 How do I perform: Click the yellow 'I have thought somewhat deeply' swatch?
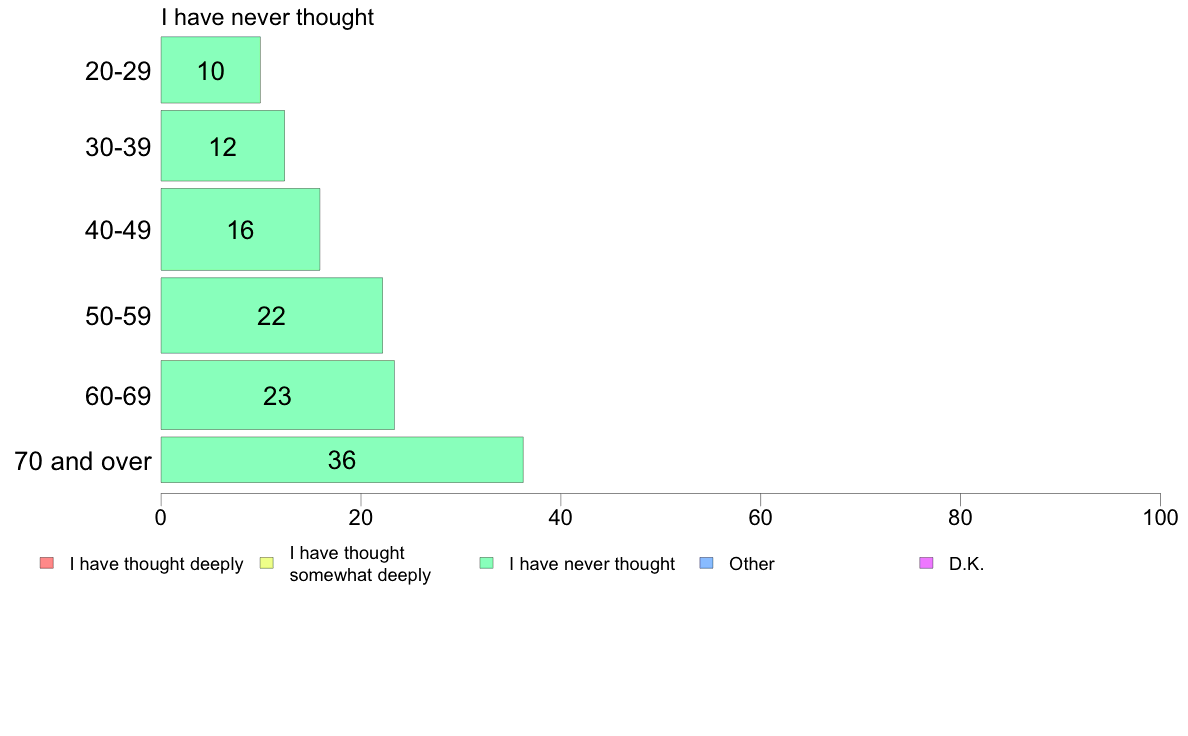pyautogui.click(x=267, y=563)
